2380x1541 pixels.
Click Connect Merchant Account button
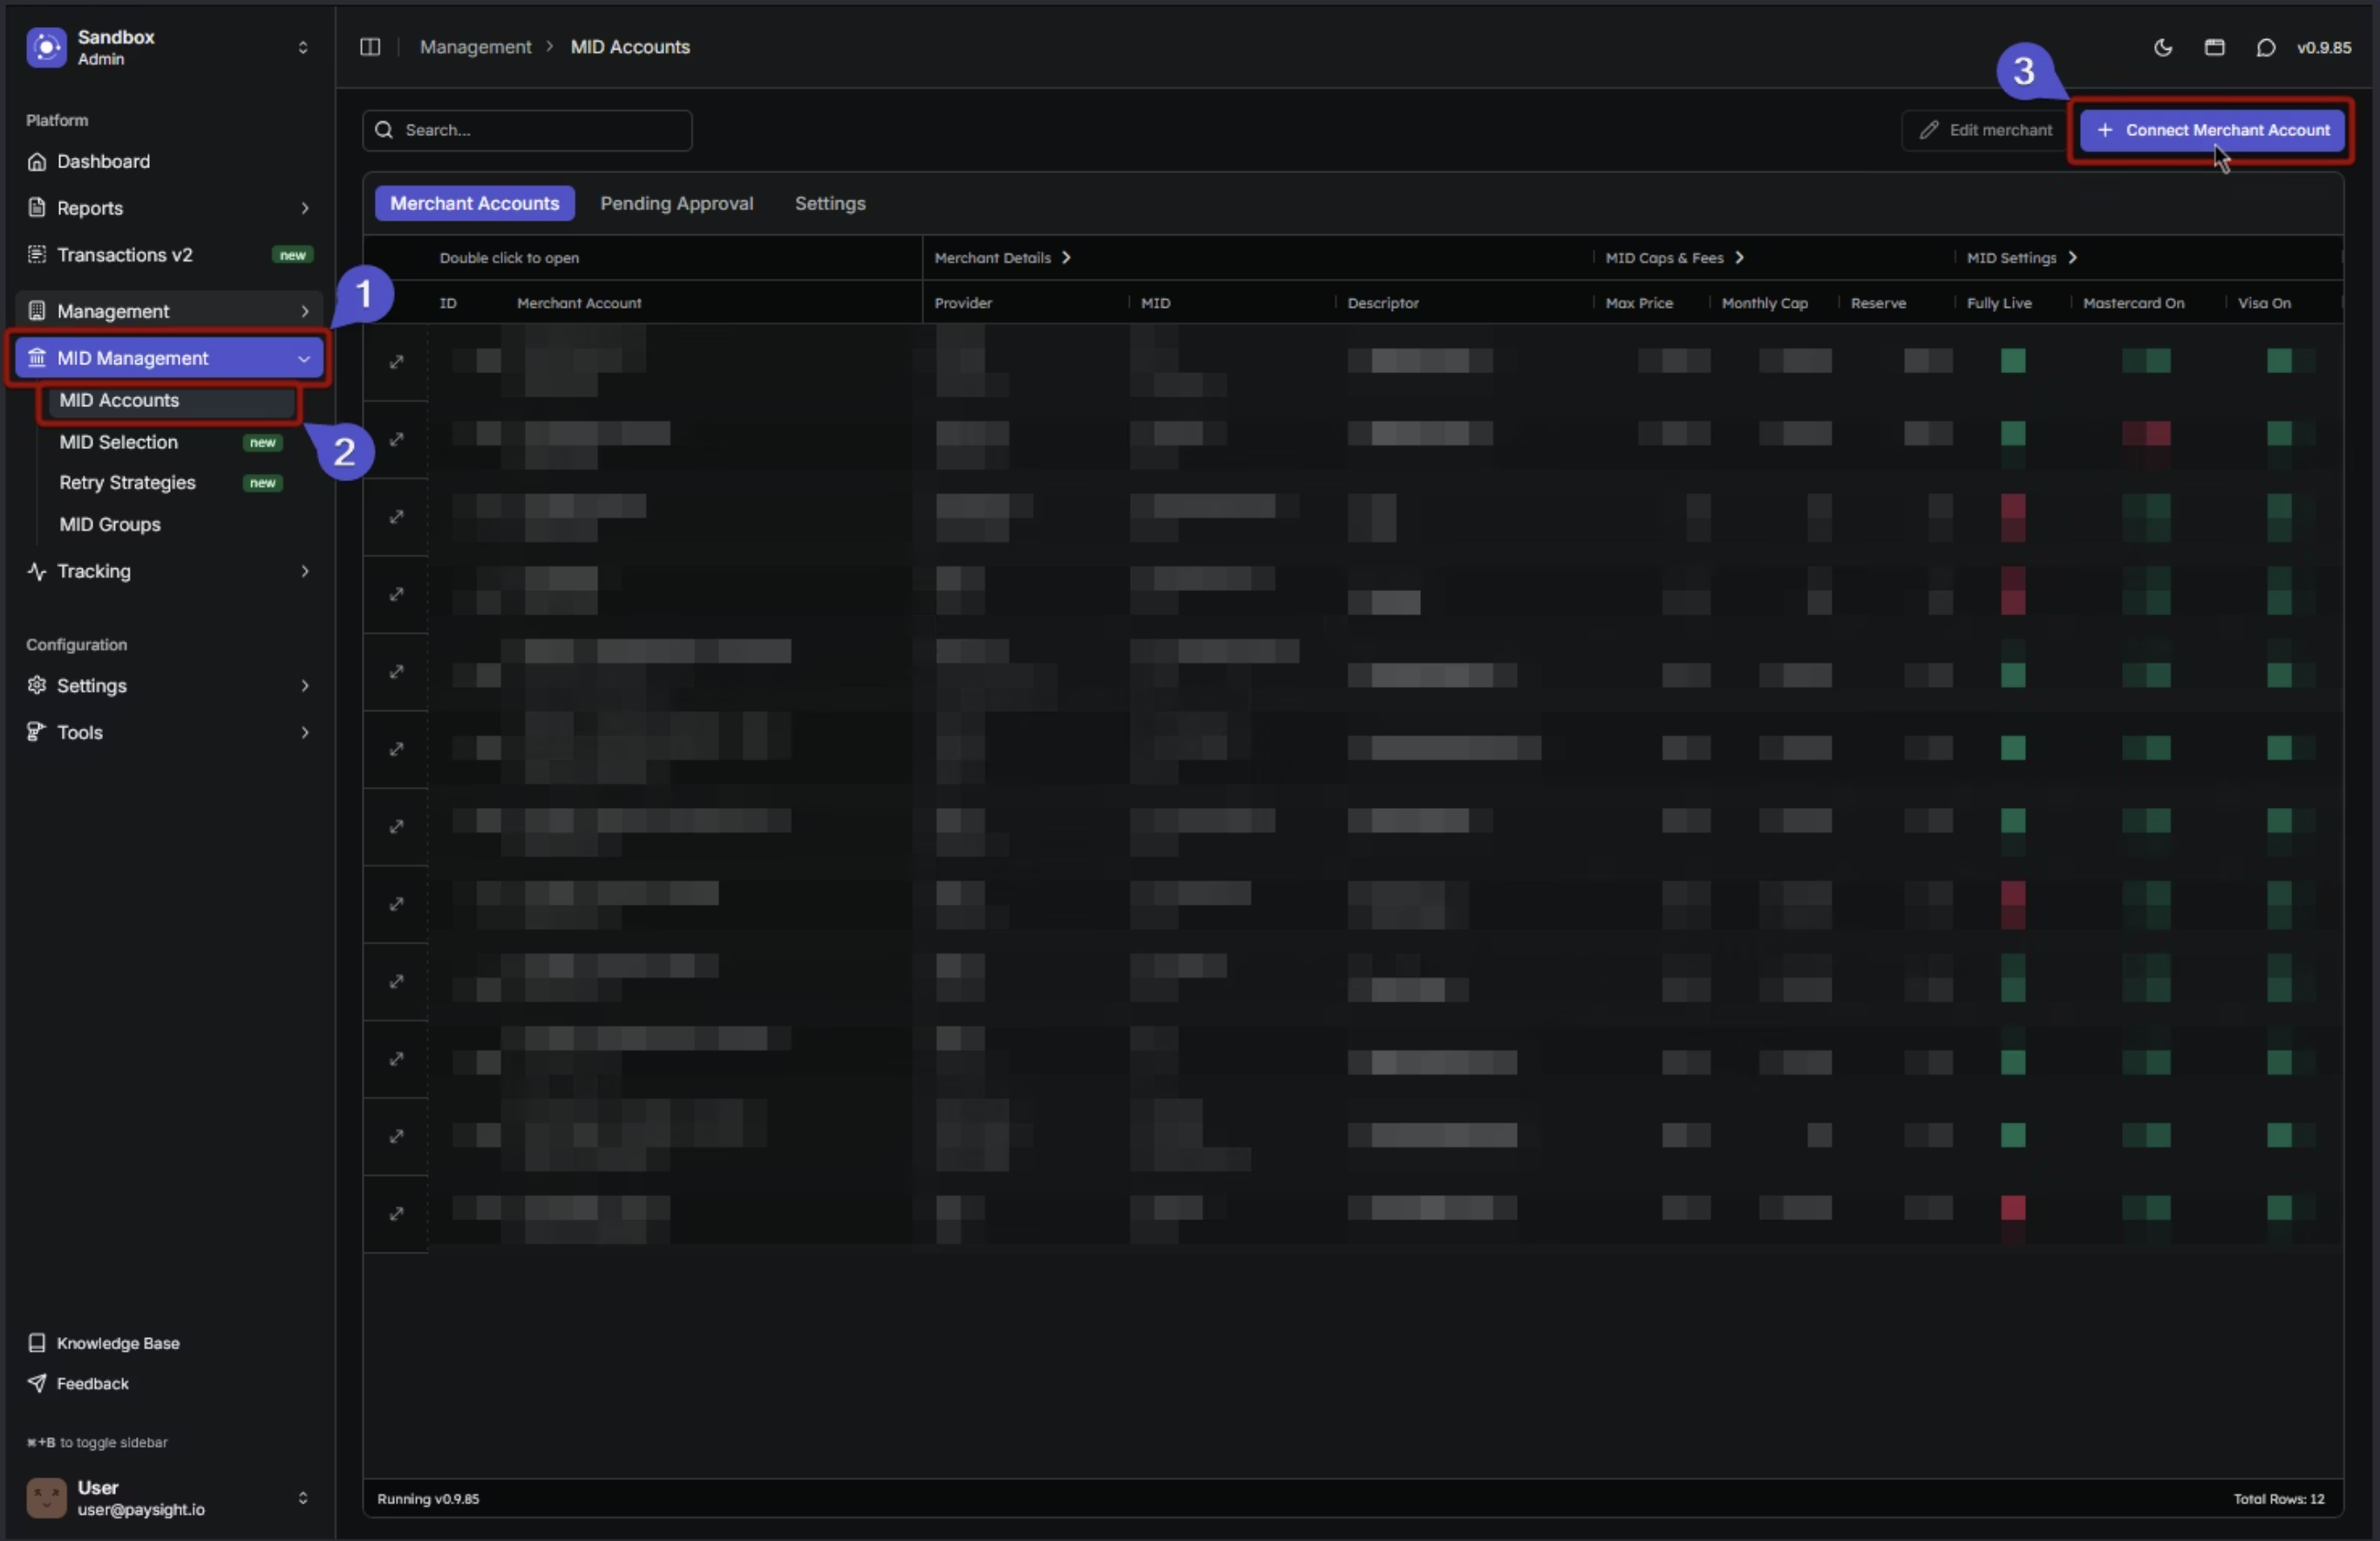(x=2211, y=130)
